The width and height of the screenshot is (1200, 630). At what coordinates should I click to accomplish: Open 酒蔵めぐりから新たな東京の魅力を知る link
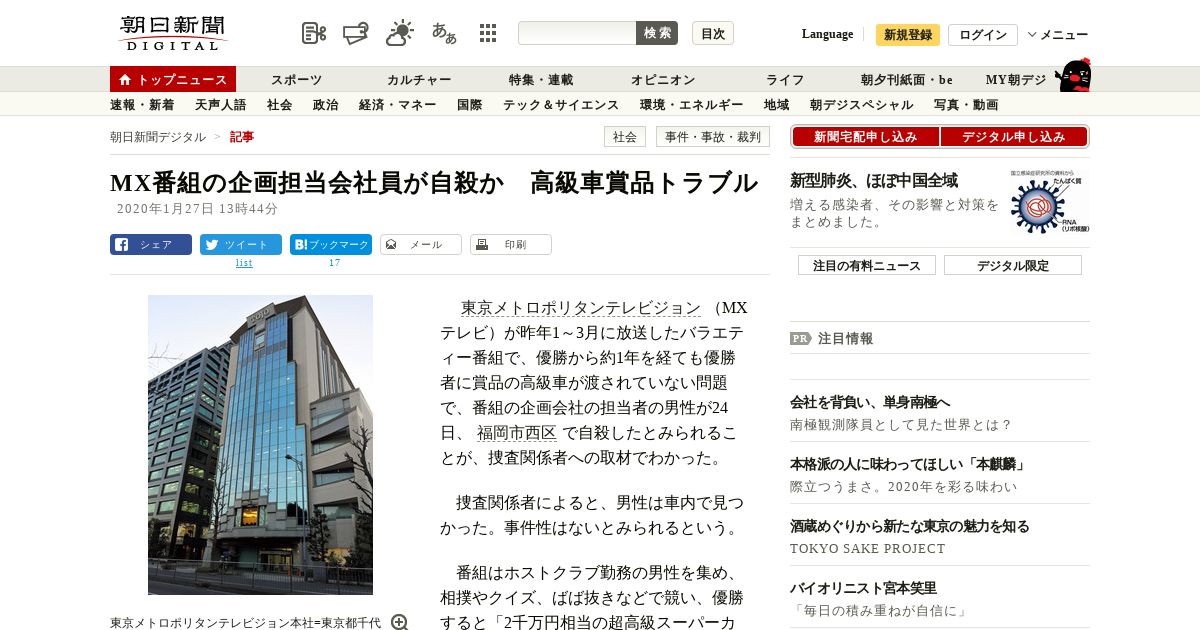pyautogui.click(x=909, y=526)
